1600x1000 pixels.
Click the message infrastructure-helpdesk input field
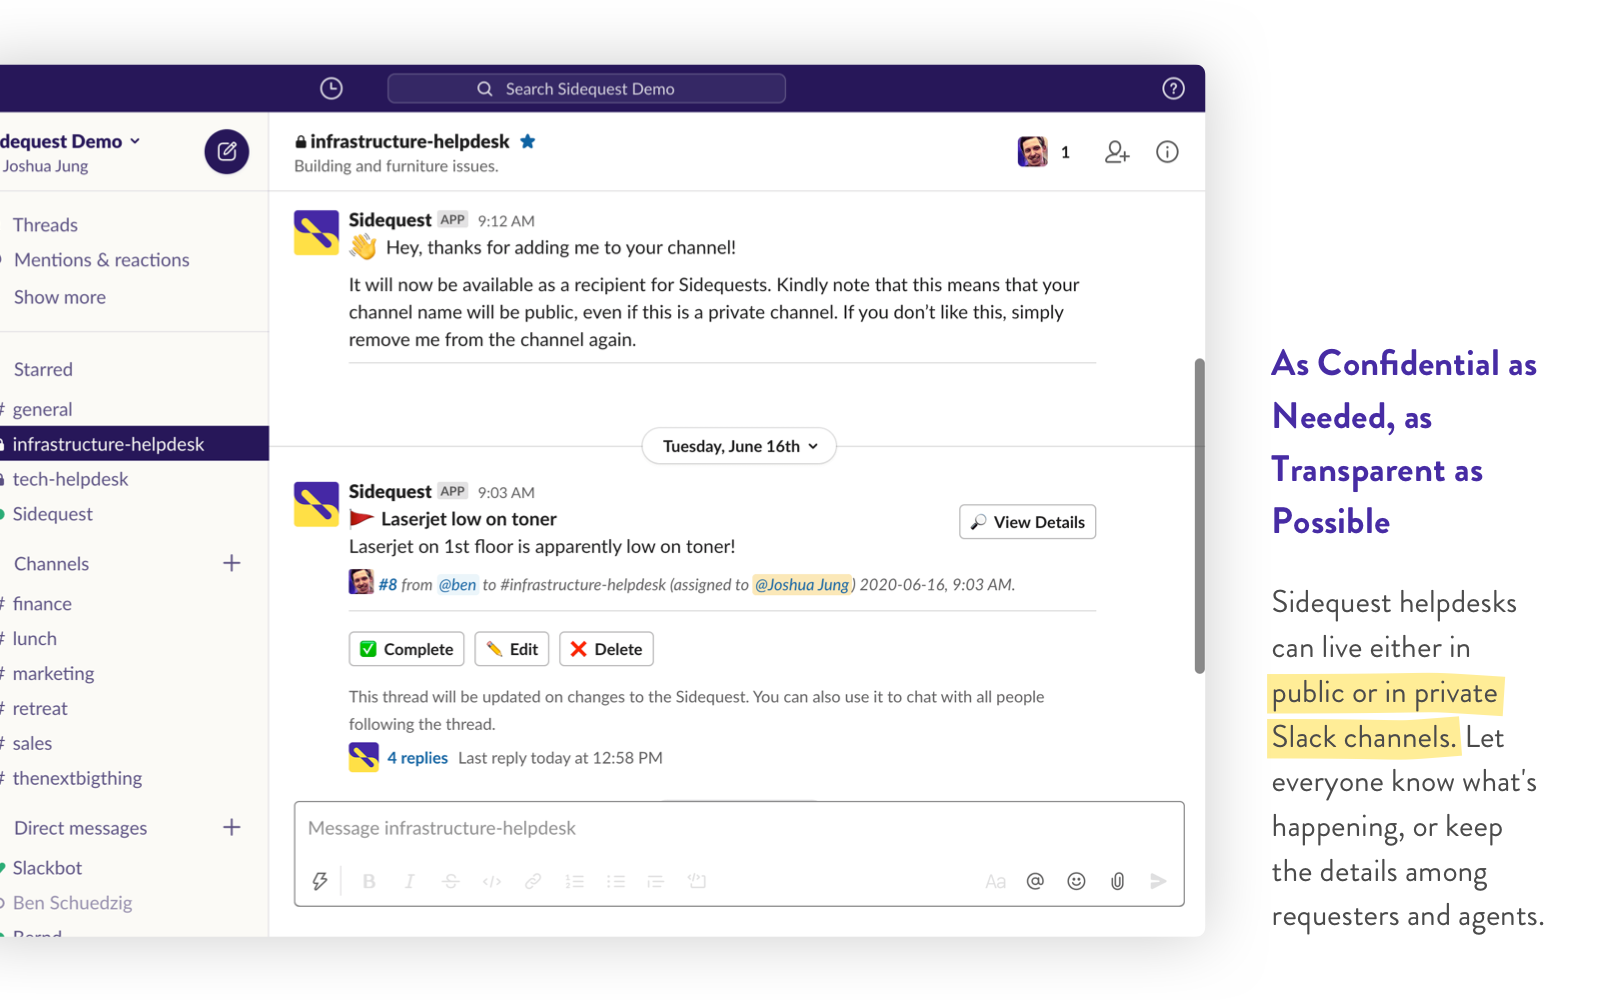point(700,828)
